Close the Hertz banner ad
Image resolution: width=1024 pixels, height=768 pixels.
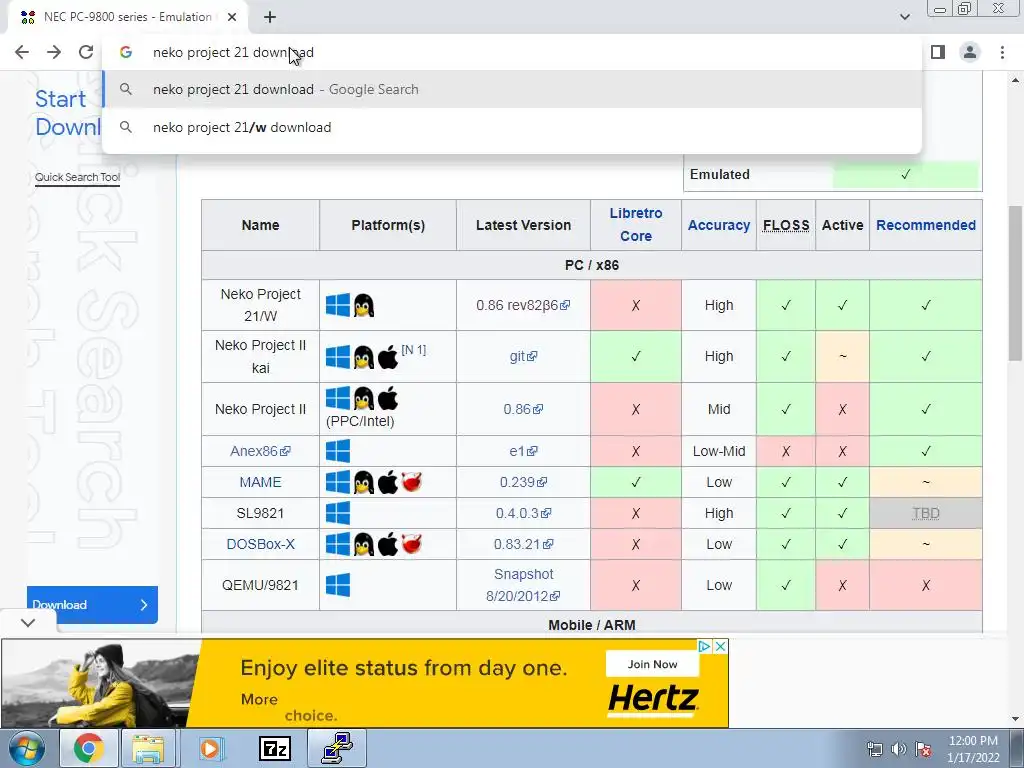click(x=720, y=647)
